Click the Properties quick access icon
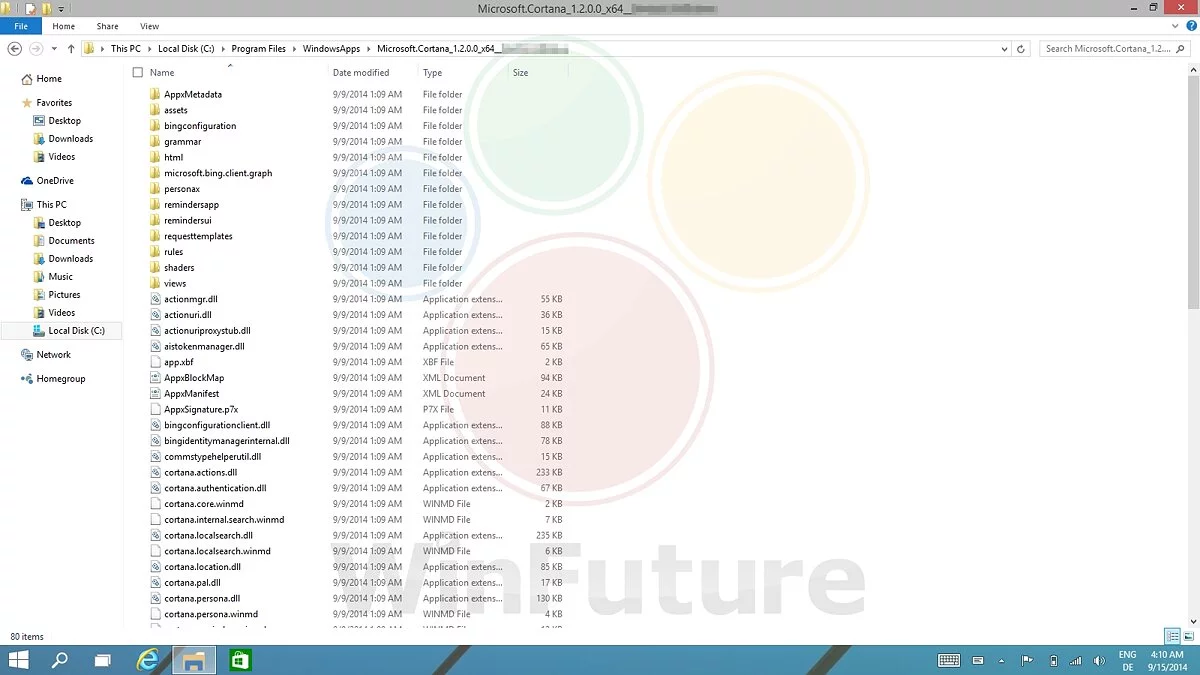This screenshot has height=675, width=1200. tap(31, 8)
